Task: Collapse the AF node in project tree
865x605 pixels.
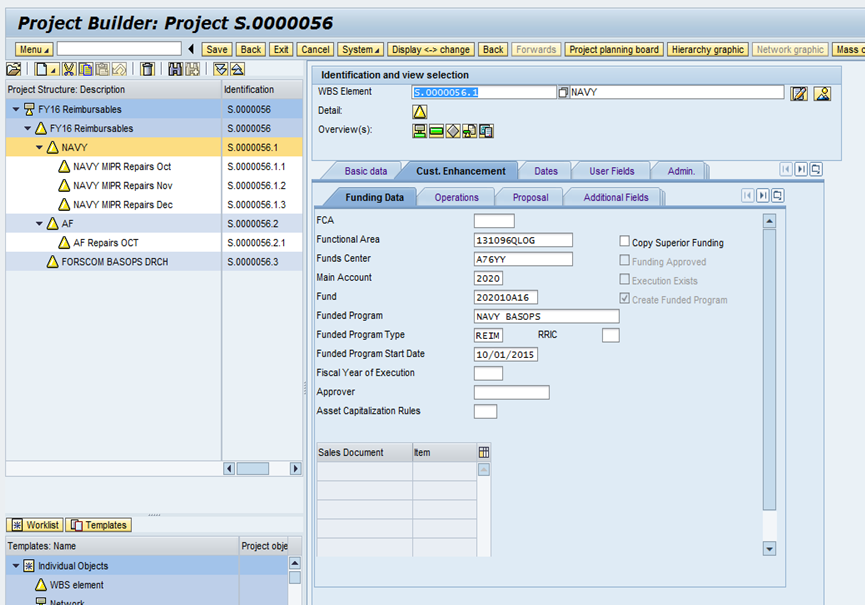Action: pos(39,224)
